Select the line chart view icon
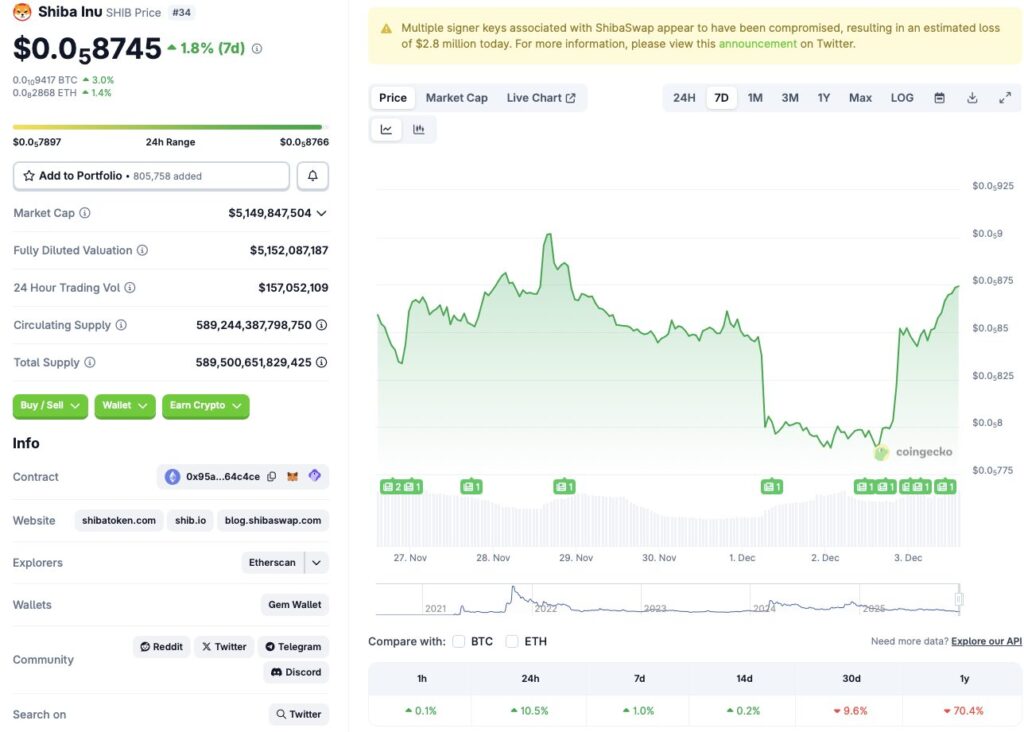Viewport: 1024px width, 732px height. coord(386,129)
